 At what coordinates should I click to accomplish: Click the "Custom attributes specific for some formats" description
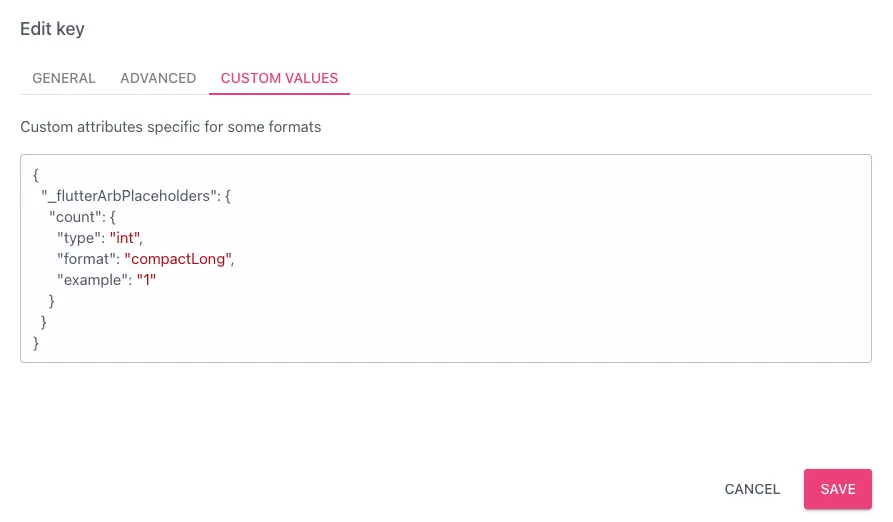click(170, 127)
